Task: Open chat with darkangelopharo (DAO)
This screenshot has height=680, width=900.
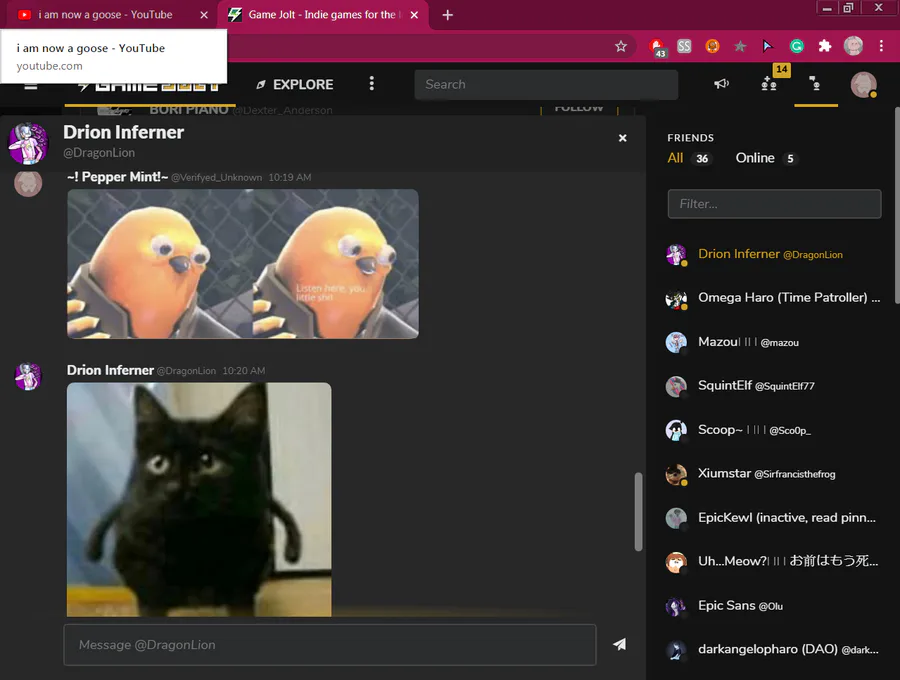Action: click(773, 650)
